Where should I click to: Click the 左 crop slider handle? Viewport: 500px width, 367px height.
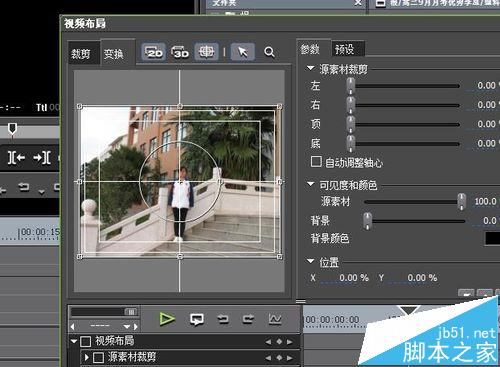click(351, 86)
